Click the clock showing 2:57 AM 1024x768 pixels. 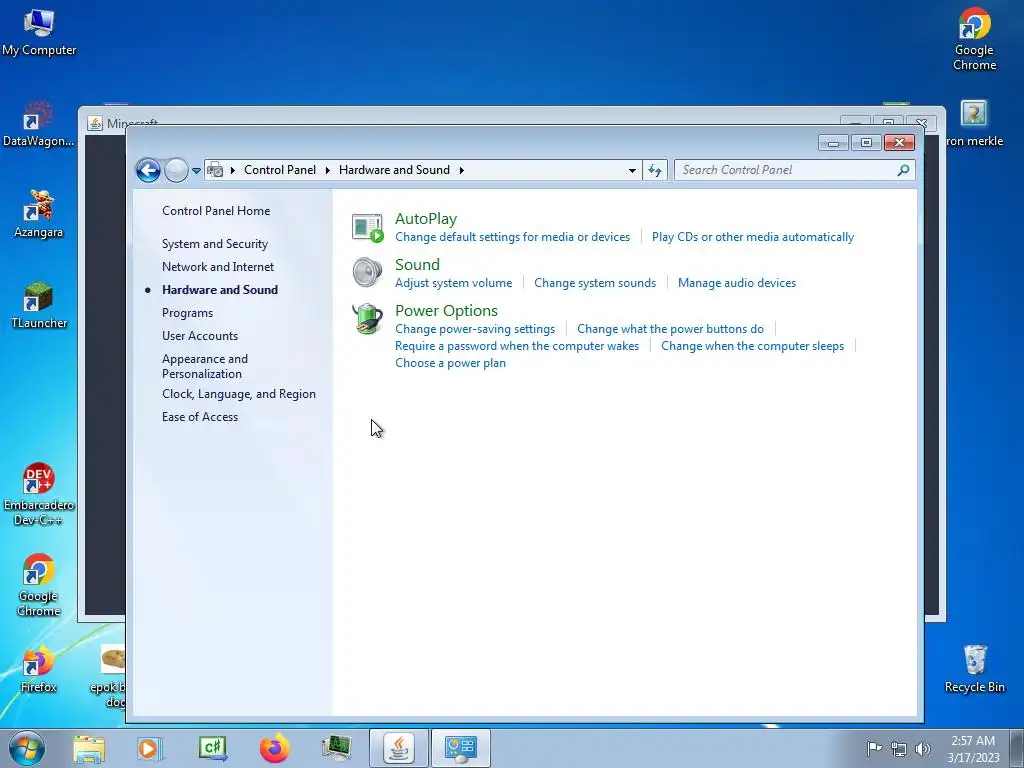pos(973,748)
